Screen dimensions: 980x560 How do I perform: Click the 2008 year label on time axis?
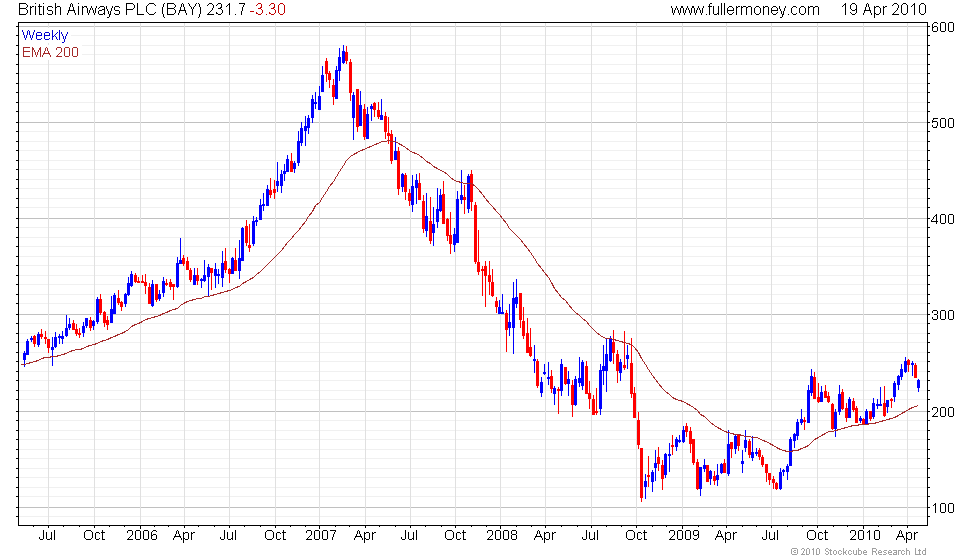(502, 536)
